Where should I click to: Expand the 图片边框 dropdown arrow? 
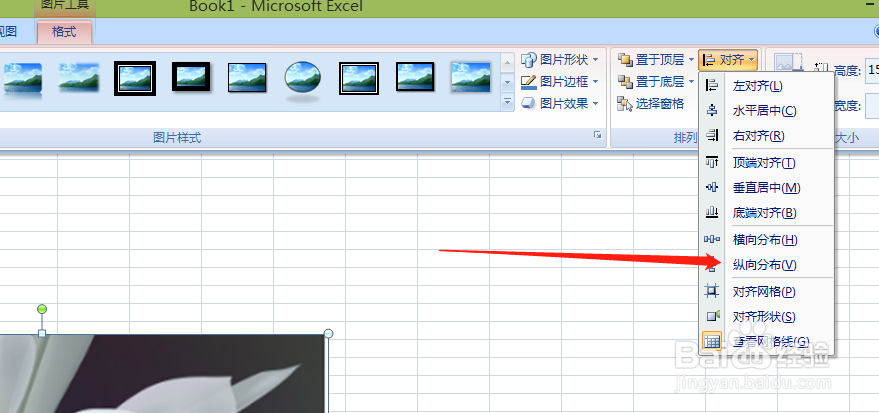coord(595,82)
